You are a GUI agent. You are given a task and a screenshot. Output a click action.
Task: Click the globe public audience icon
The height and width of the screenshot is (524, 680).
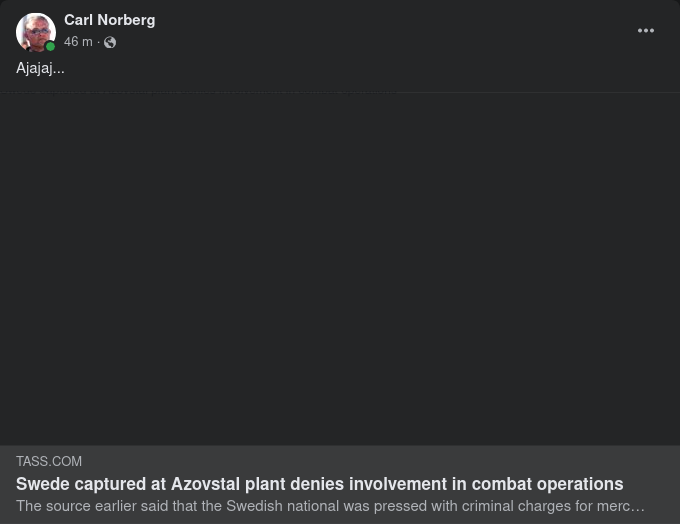[x=110, y=43]
